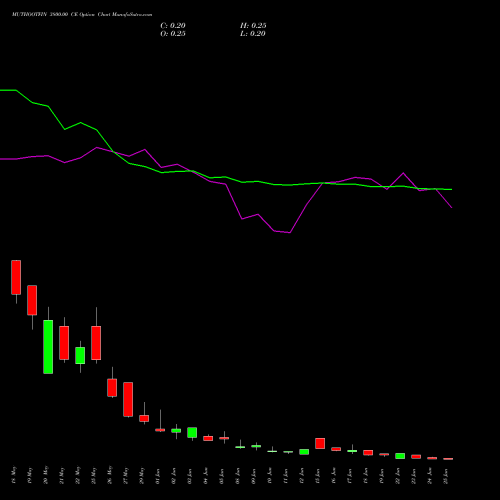Click the "24 Jun" x-axis date label

click(x=430, y=476)
